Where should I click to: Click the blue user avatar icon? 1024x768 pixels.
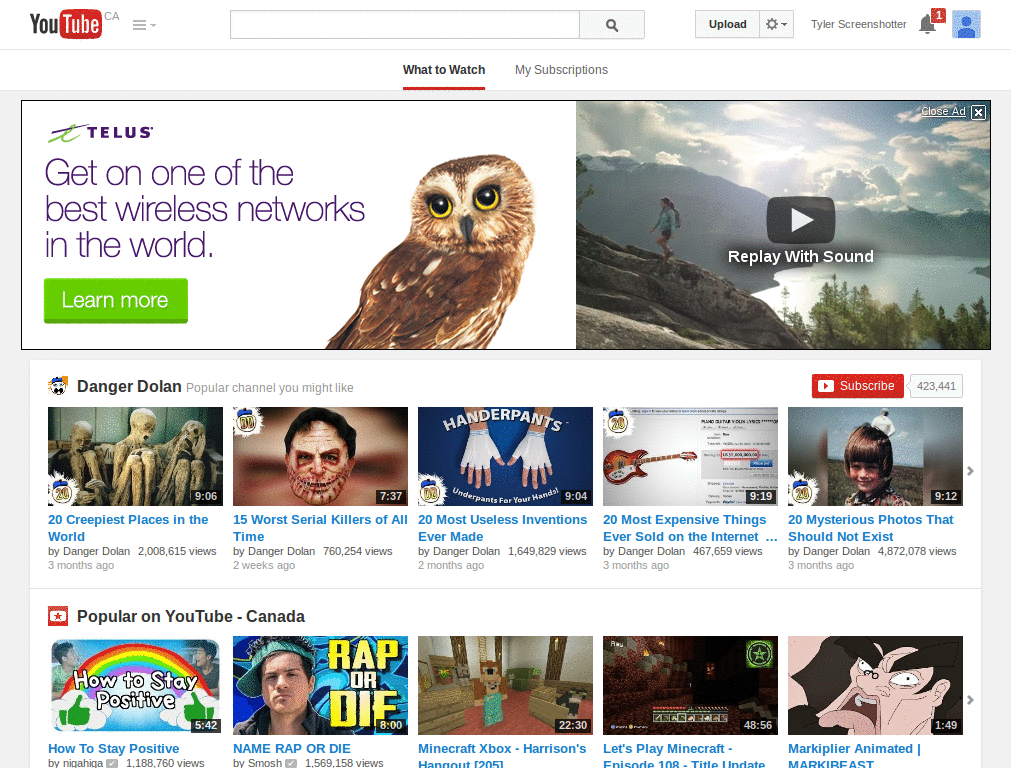click(x=966, y=24)
